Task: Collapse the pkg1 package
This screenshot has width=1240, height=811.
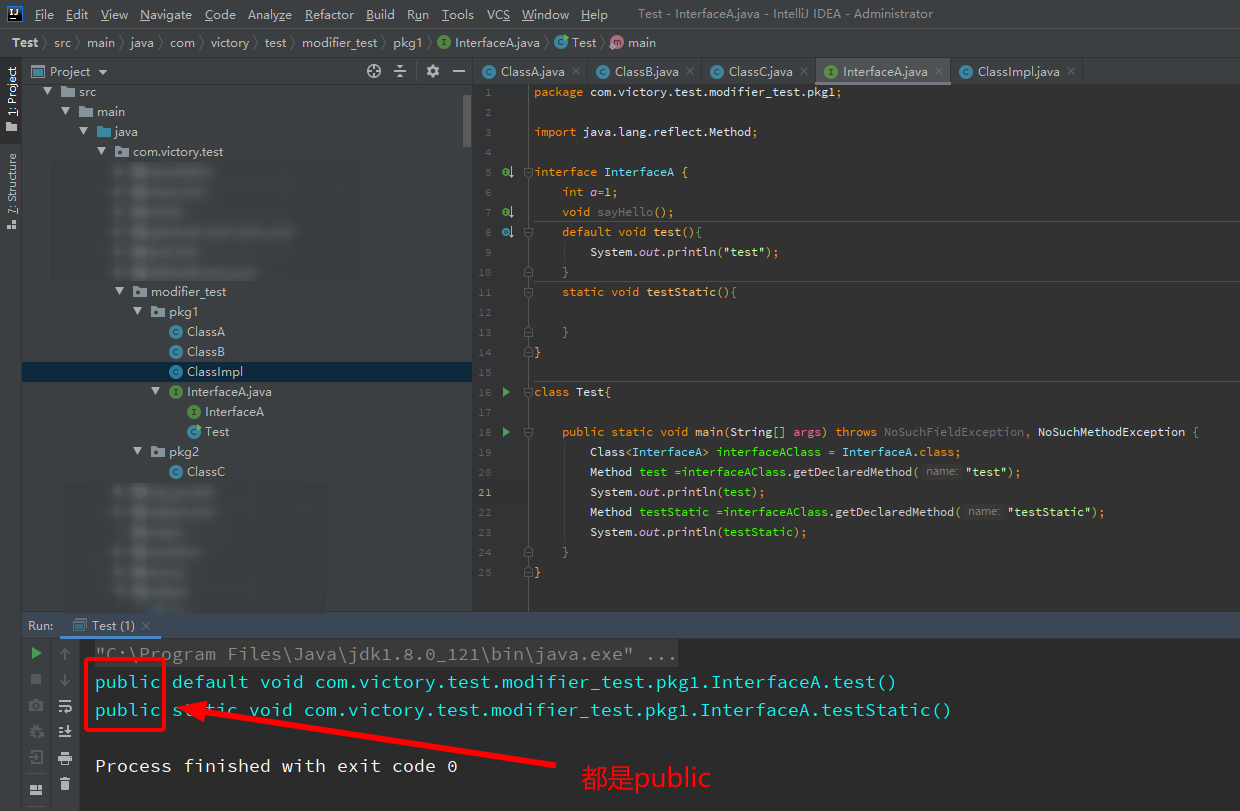Action: click(137, 311)
